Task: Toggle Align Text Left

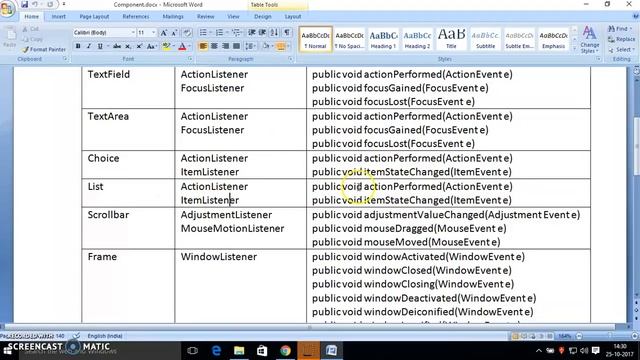Action: click(x=203, y=46)
